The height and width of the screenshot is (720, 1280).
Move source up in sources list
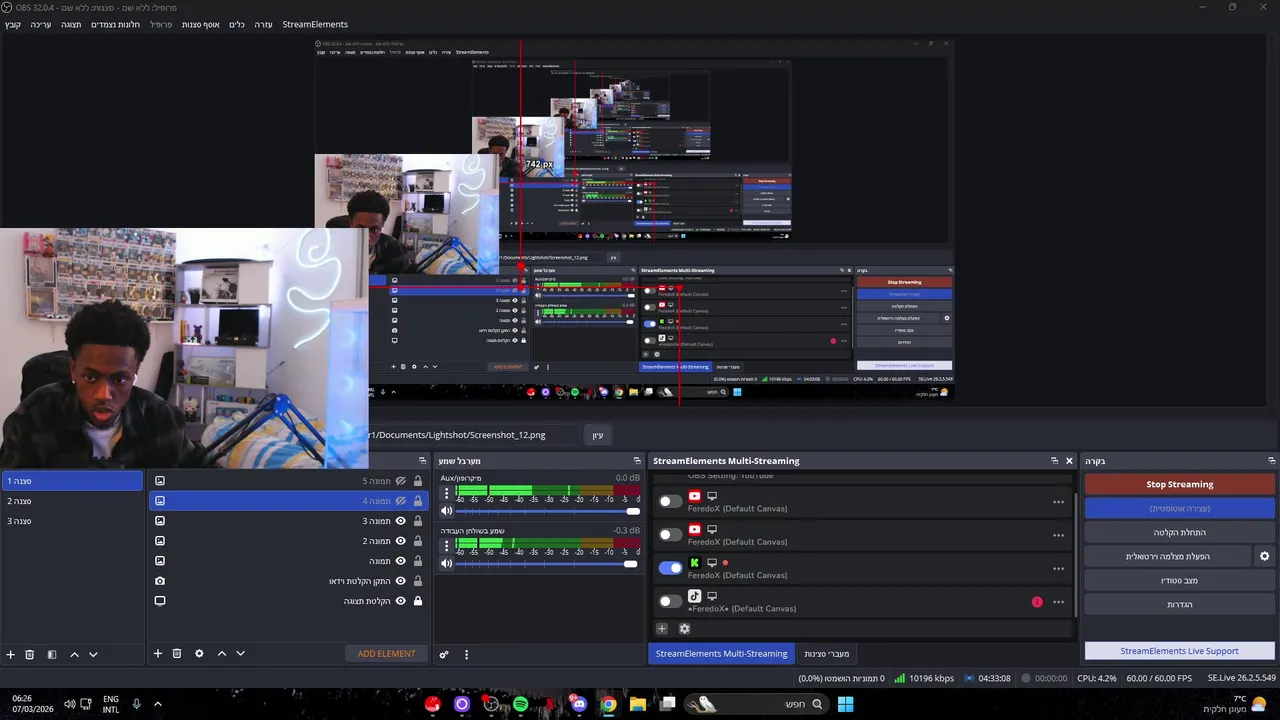point(222,653)
